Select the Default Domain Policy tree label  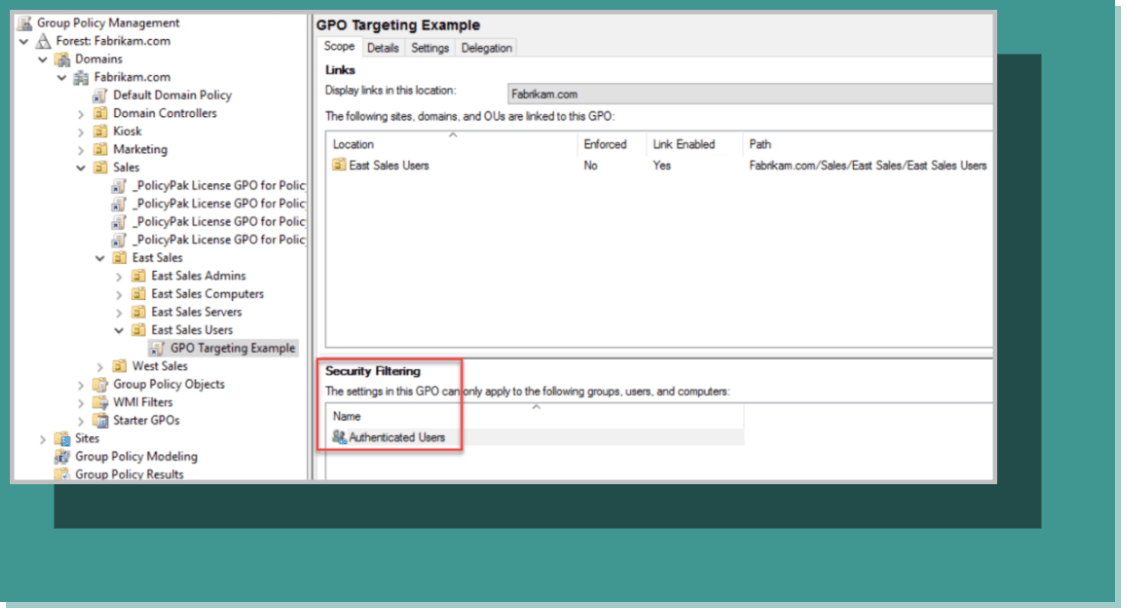[172, 95]
